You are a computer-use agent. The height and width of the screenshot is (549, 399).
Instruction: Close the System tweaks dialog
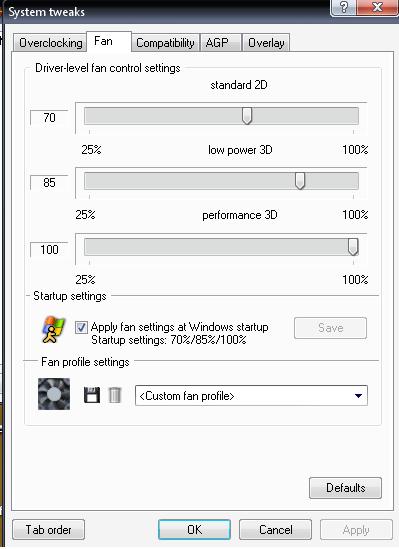pos(377,7)
